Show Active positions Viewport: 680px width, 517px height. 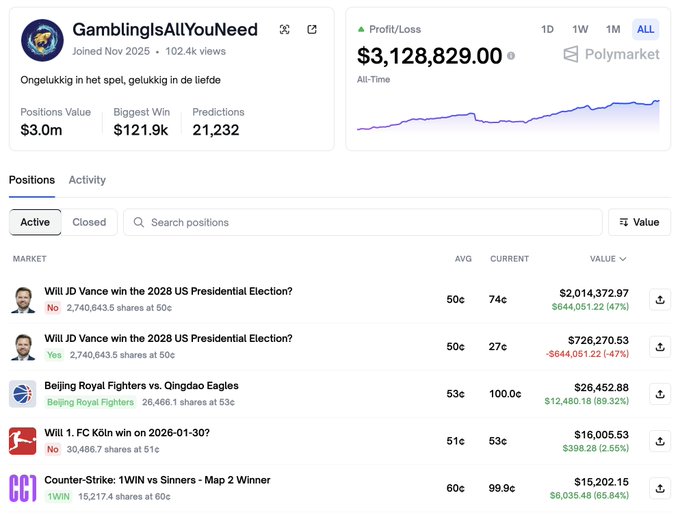point(35,222)
